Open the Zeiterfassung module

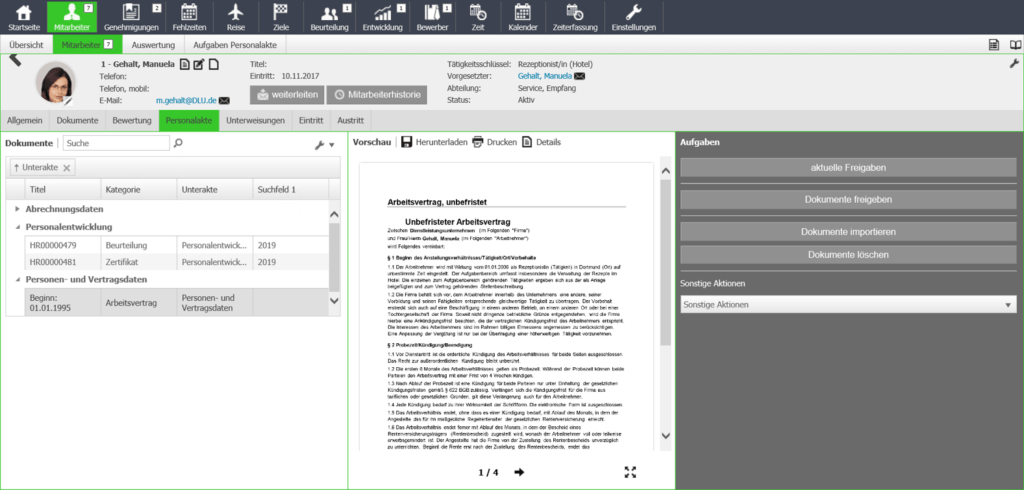(575, 17)
